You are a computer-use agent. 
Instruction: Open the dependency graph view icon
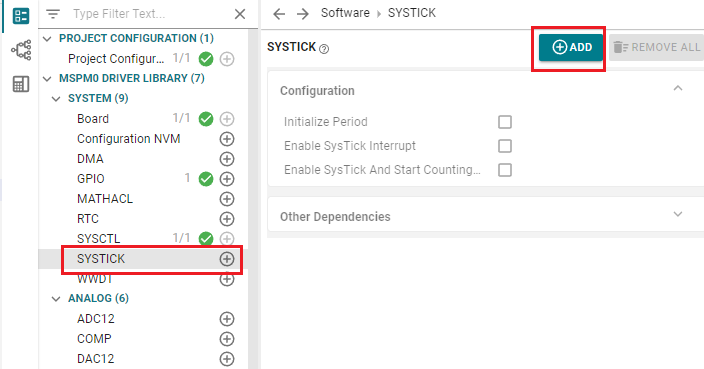21,49
